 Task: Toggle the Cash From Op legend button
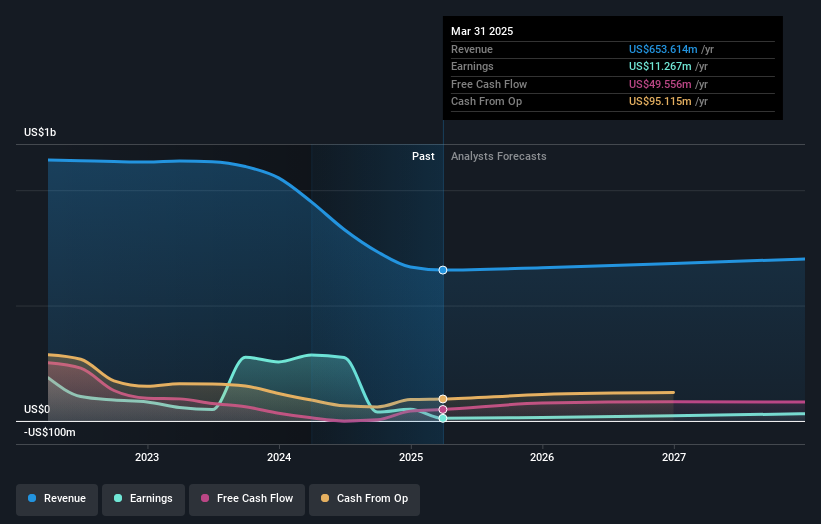[x=364, y=498]
